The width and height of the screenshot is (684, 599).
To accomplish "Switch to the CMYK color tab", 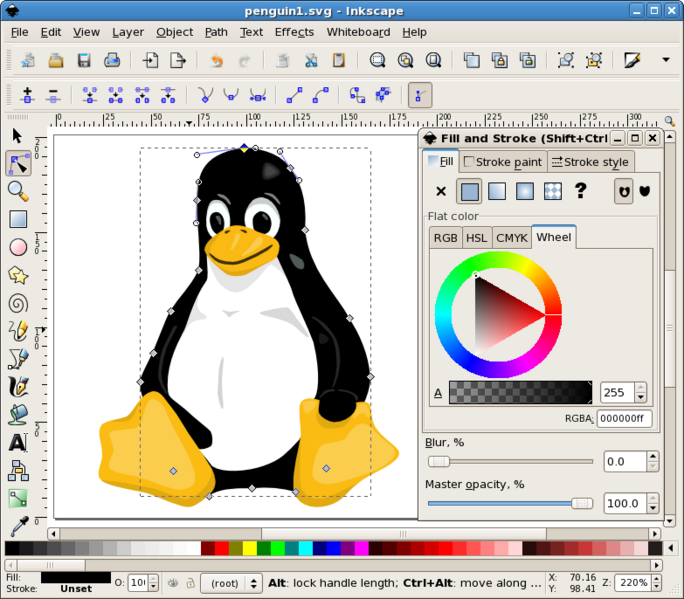I will (x=512, y=238).
